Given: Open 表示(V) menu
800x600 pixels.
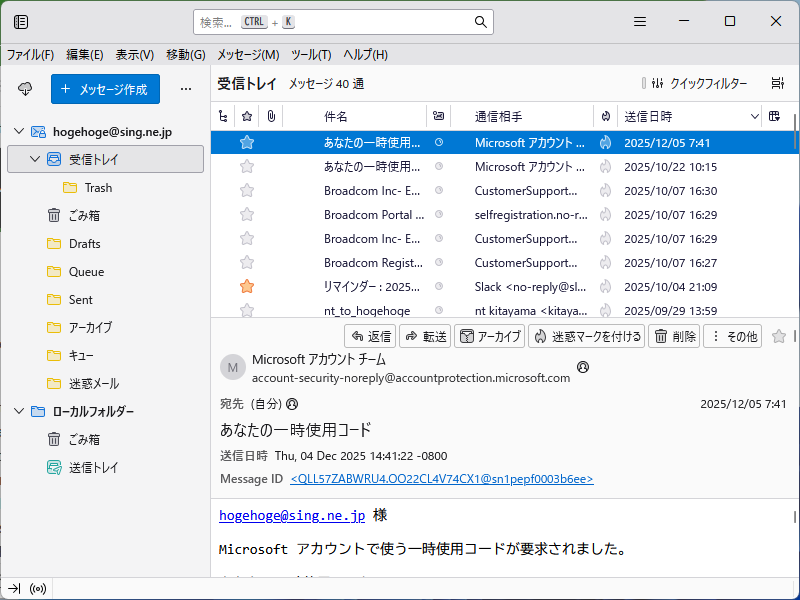Looking at the screenshot, I should pos(135,55).
